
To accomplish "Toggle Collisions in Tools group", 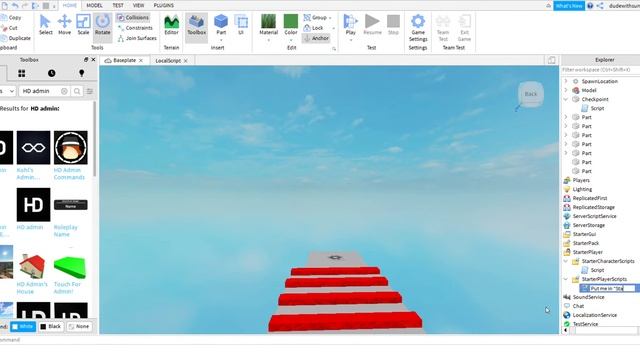I will (133, 18).
